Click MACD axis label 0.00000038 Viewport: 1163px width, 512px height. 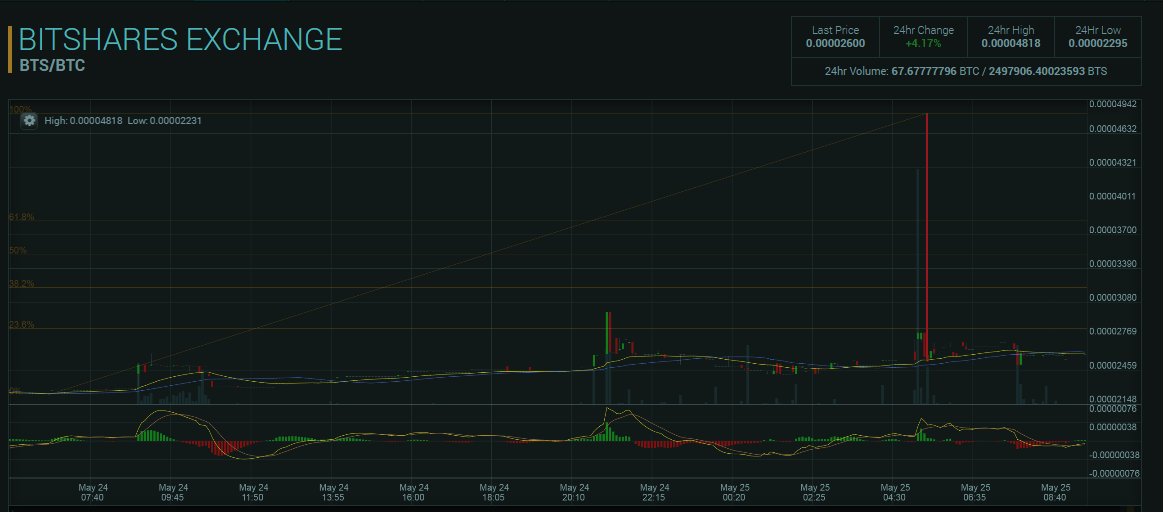click(x=1113, y=427)
